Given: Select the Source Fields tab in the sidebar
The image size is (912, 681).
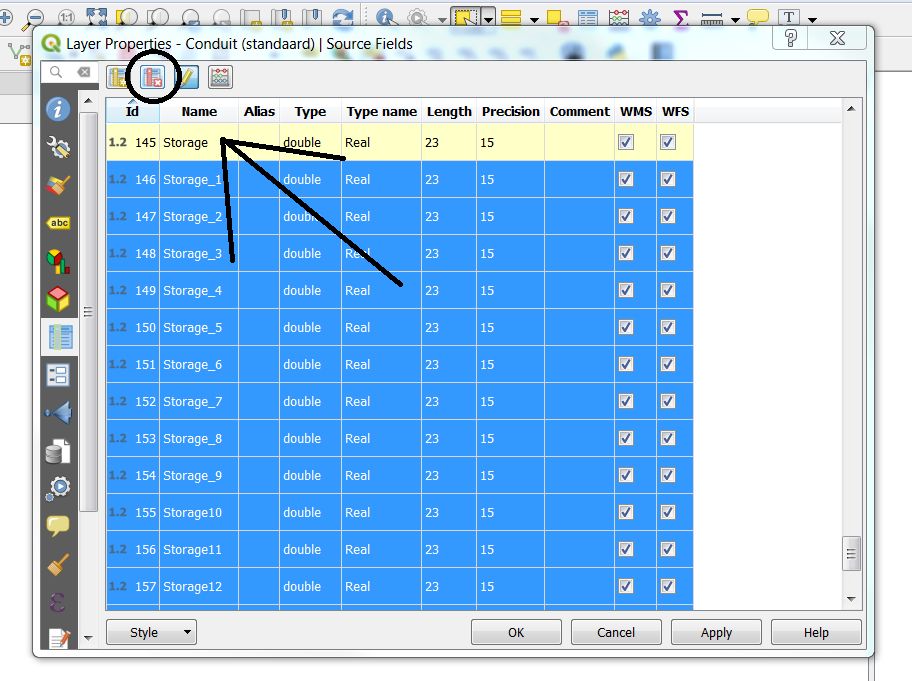Looking at the screenshot, I should pos(59,337).
